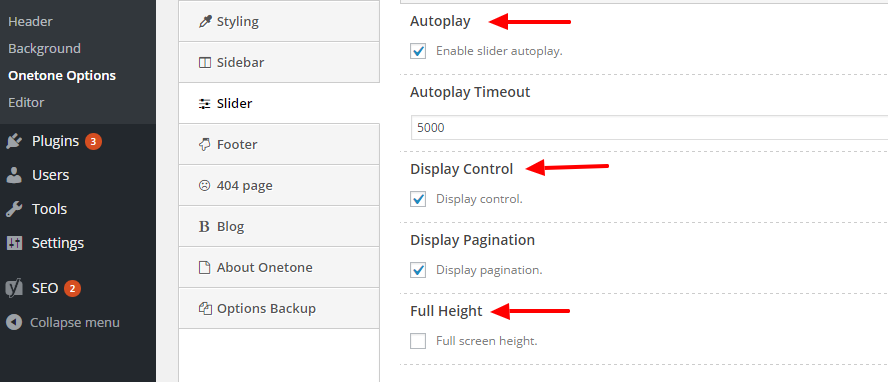The height and width of the screenshot is (382, 888).
Task: Switch to the Blog tab
Action: click(279, 226)
